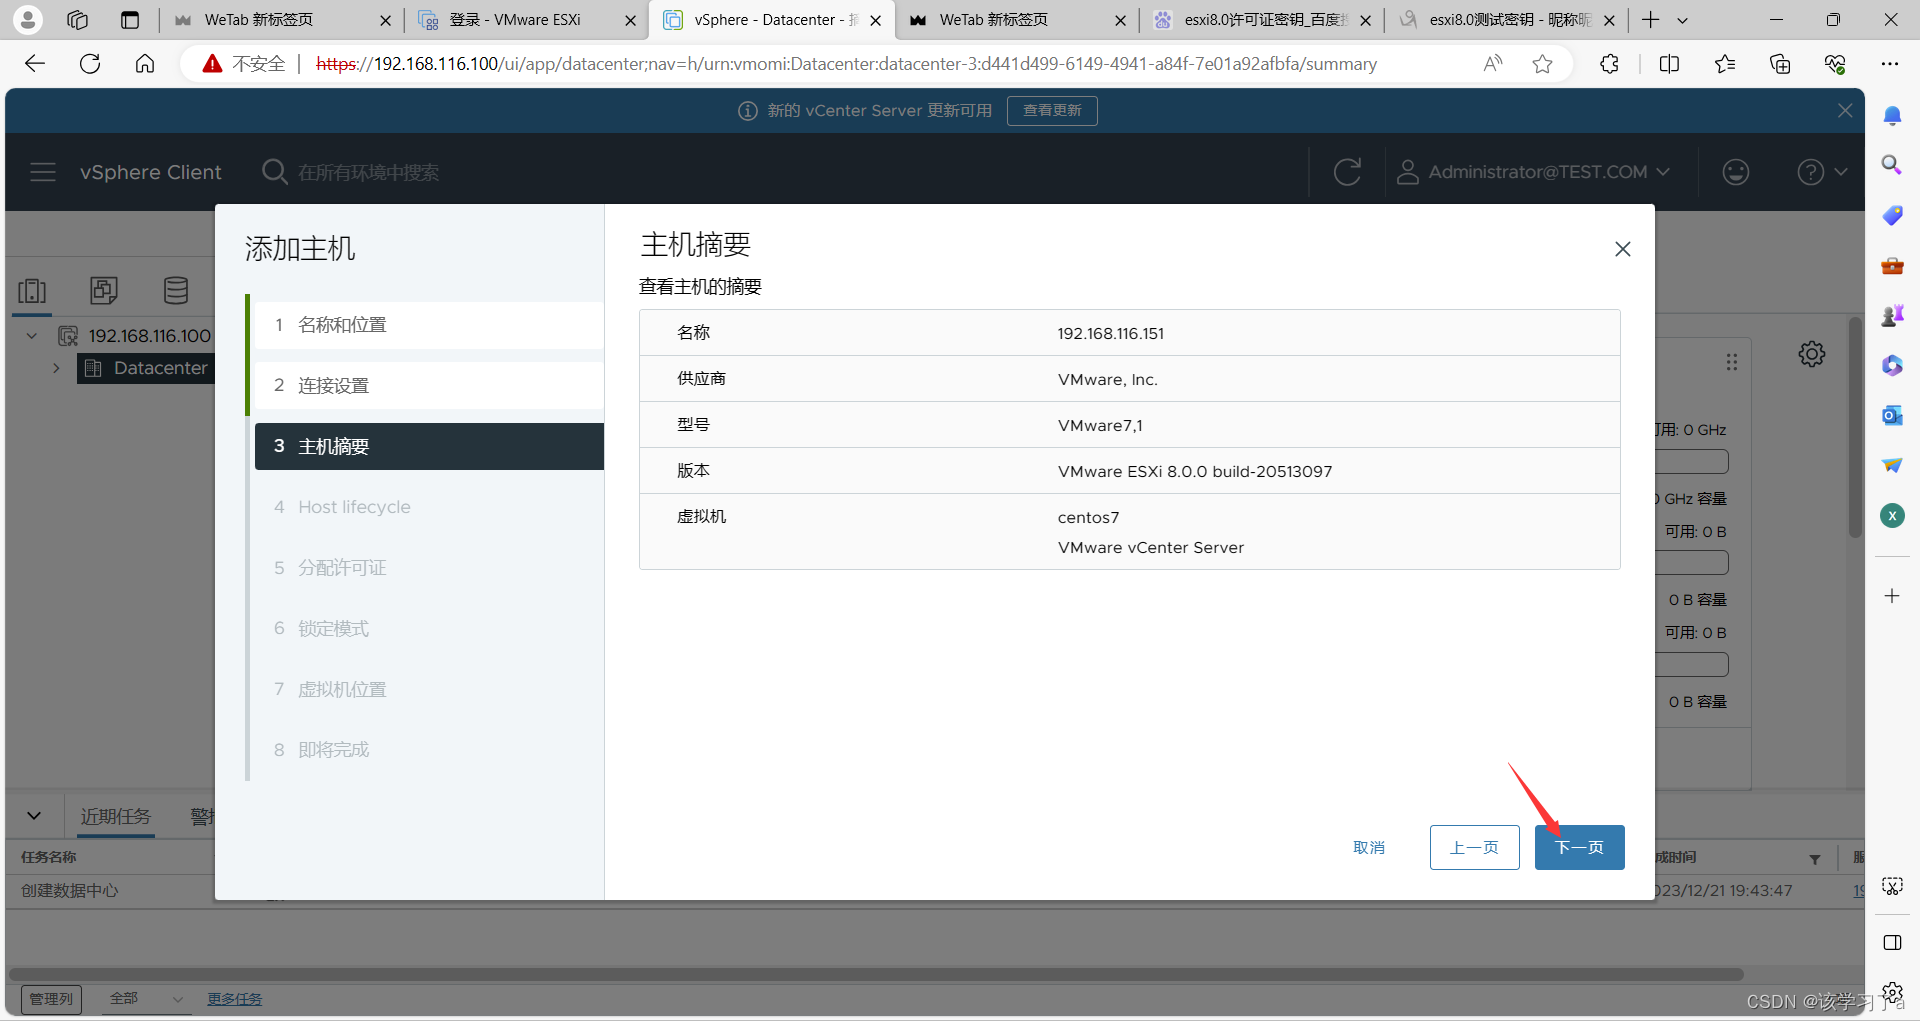Viewport: 1920px width, 1021px height.
Task: Open 全部 filter dropdown
Action: [146, 998]
